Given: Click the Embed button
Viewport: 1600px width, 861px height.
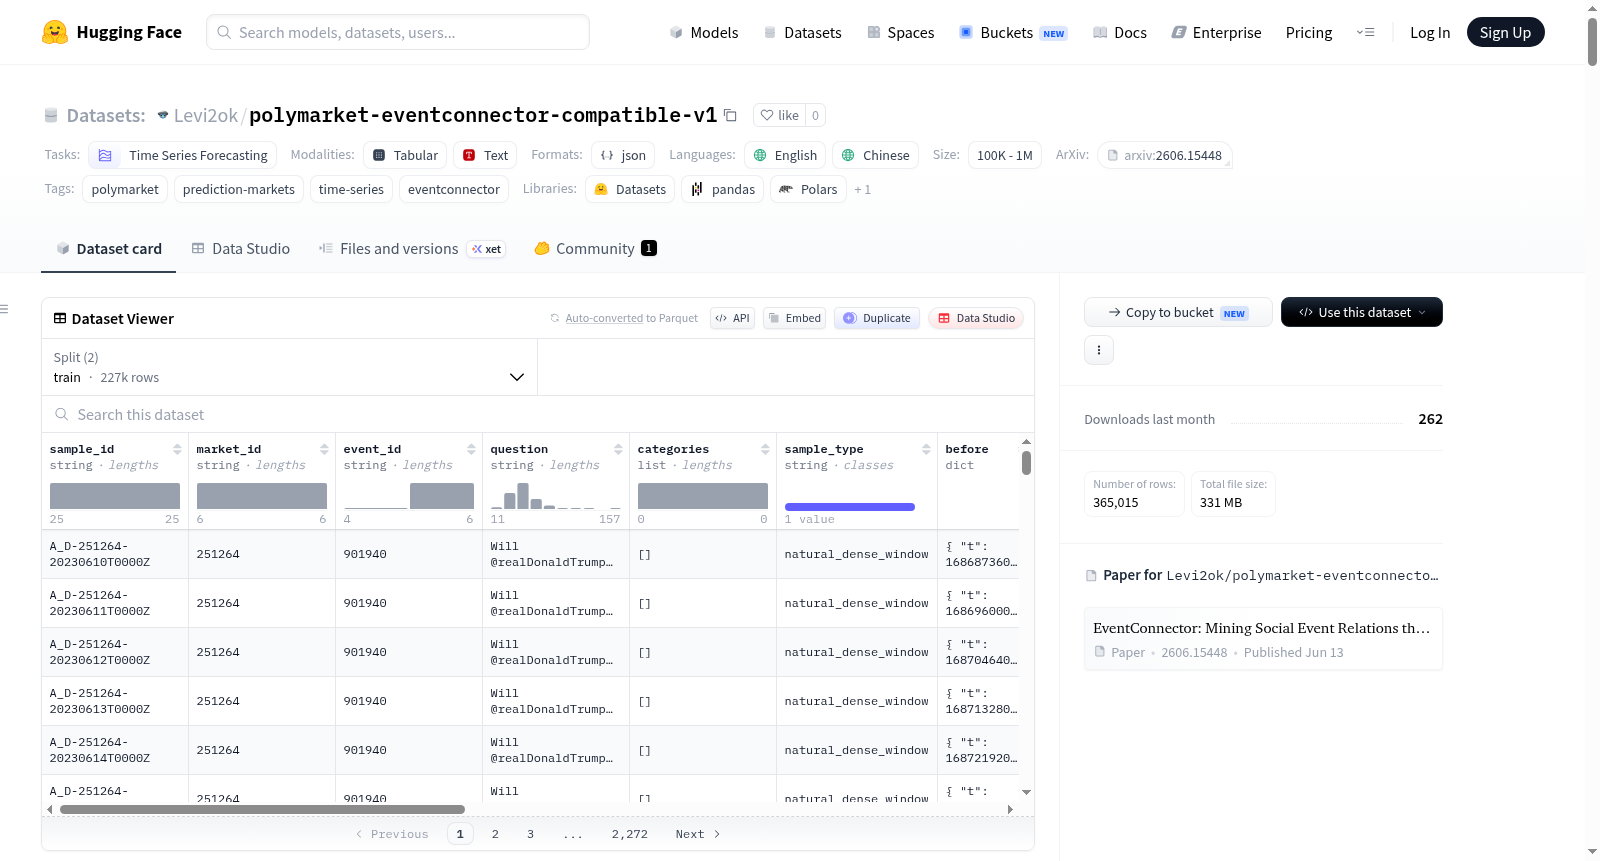Looking at the screenshot, I should click(x=794, y=318).
